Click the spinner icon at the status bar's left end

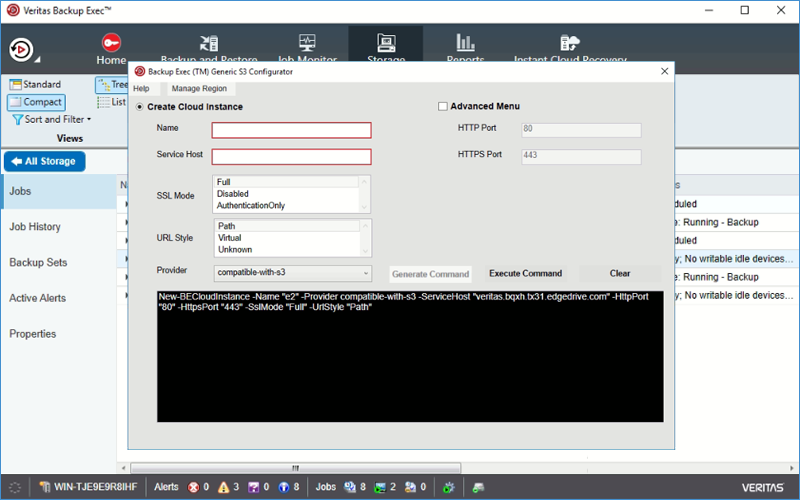(x=15, y=487)
